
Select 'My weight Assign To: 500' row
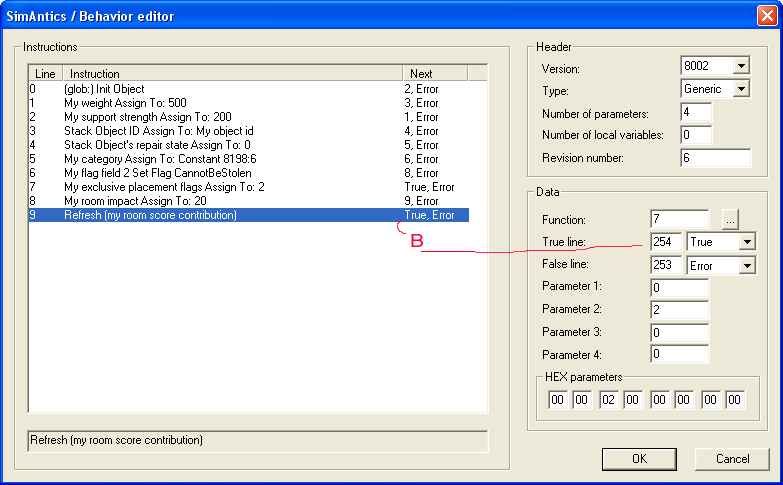[249, 103]
